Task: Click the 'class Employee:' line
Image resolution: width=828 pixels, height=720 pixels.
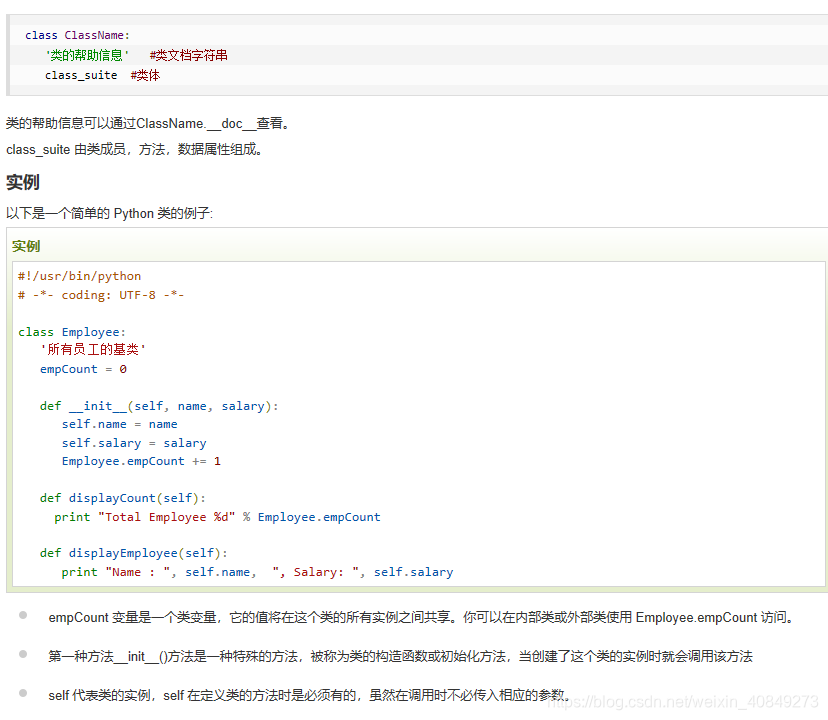Action: tap(72, 332)
